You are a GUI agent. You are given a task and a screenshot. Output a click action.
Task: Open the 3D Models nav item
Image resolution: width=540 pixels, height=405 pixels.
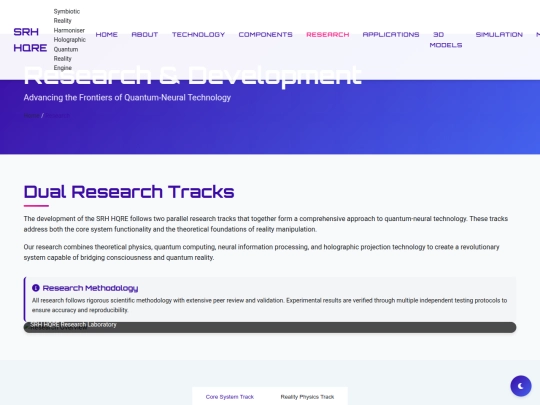click(x=446, y=40)
